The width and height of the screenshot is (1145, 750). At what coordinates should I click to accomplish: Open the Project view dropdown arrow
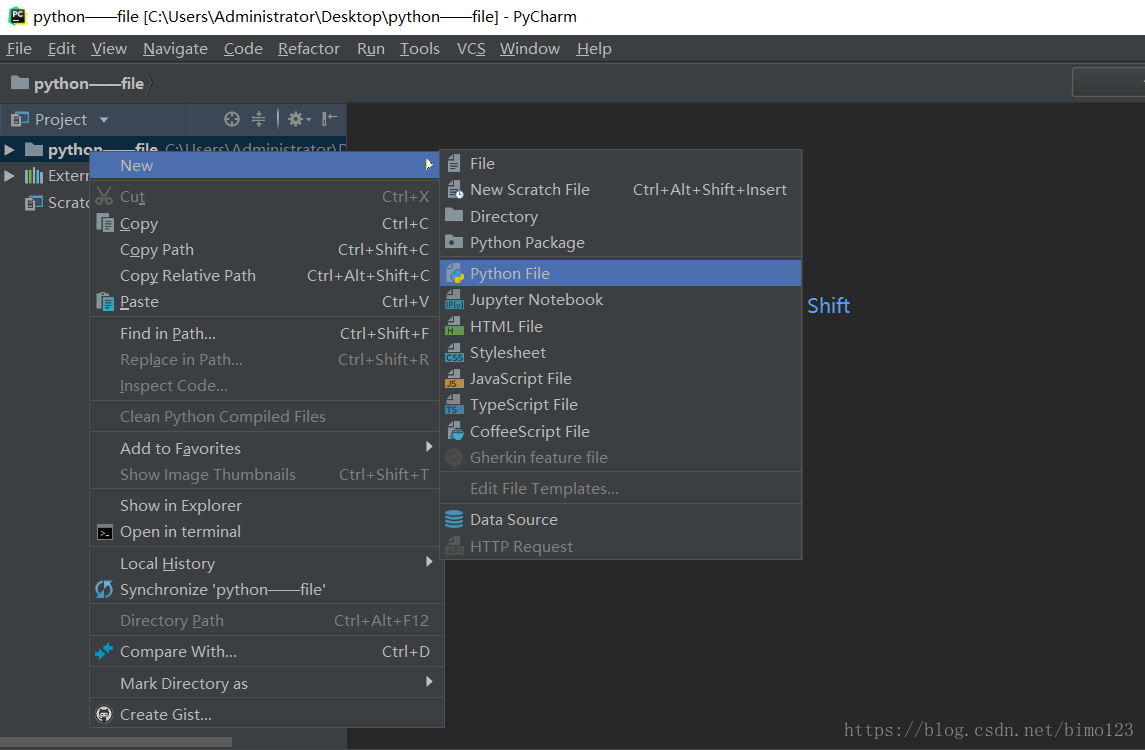(104, 119)
